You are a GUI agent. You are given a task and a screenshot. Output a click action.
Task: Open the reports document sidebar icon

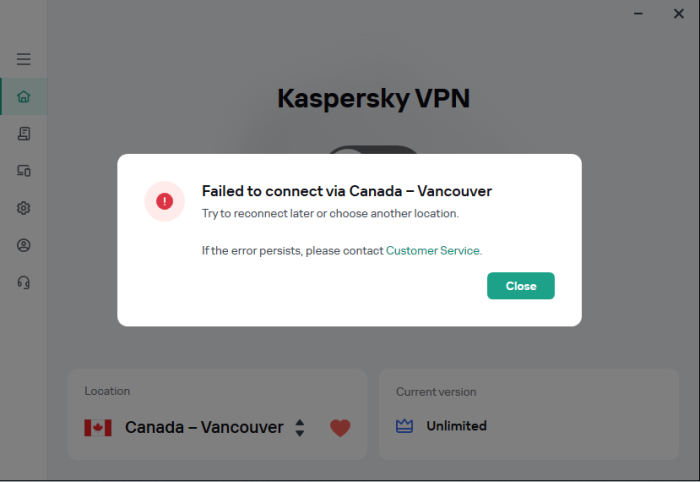24,133
